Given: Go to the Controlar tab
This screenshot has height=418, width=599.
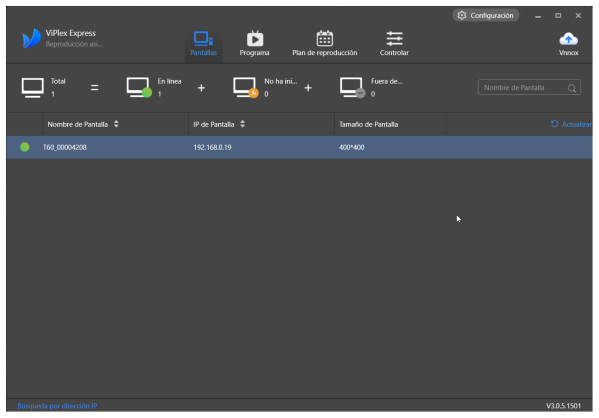Looking at the screenshot, I should tap(394, 44).
